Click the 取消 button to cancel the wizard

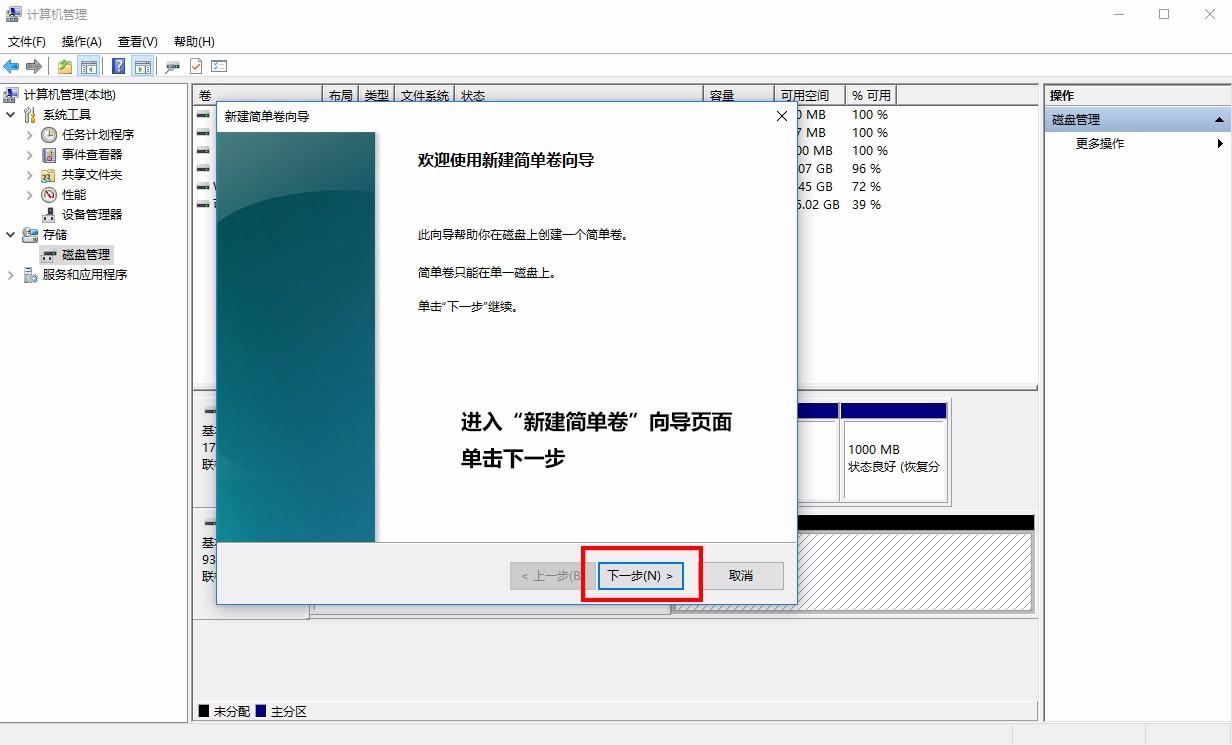tap(743, 576)
